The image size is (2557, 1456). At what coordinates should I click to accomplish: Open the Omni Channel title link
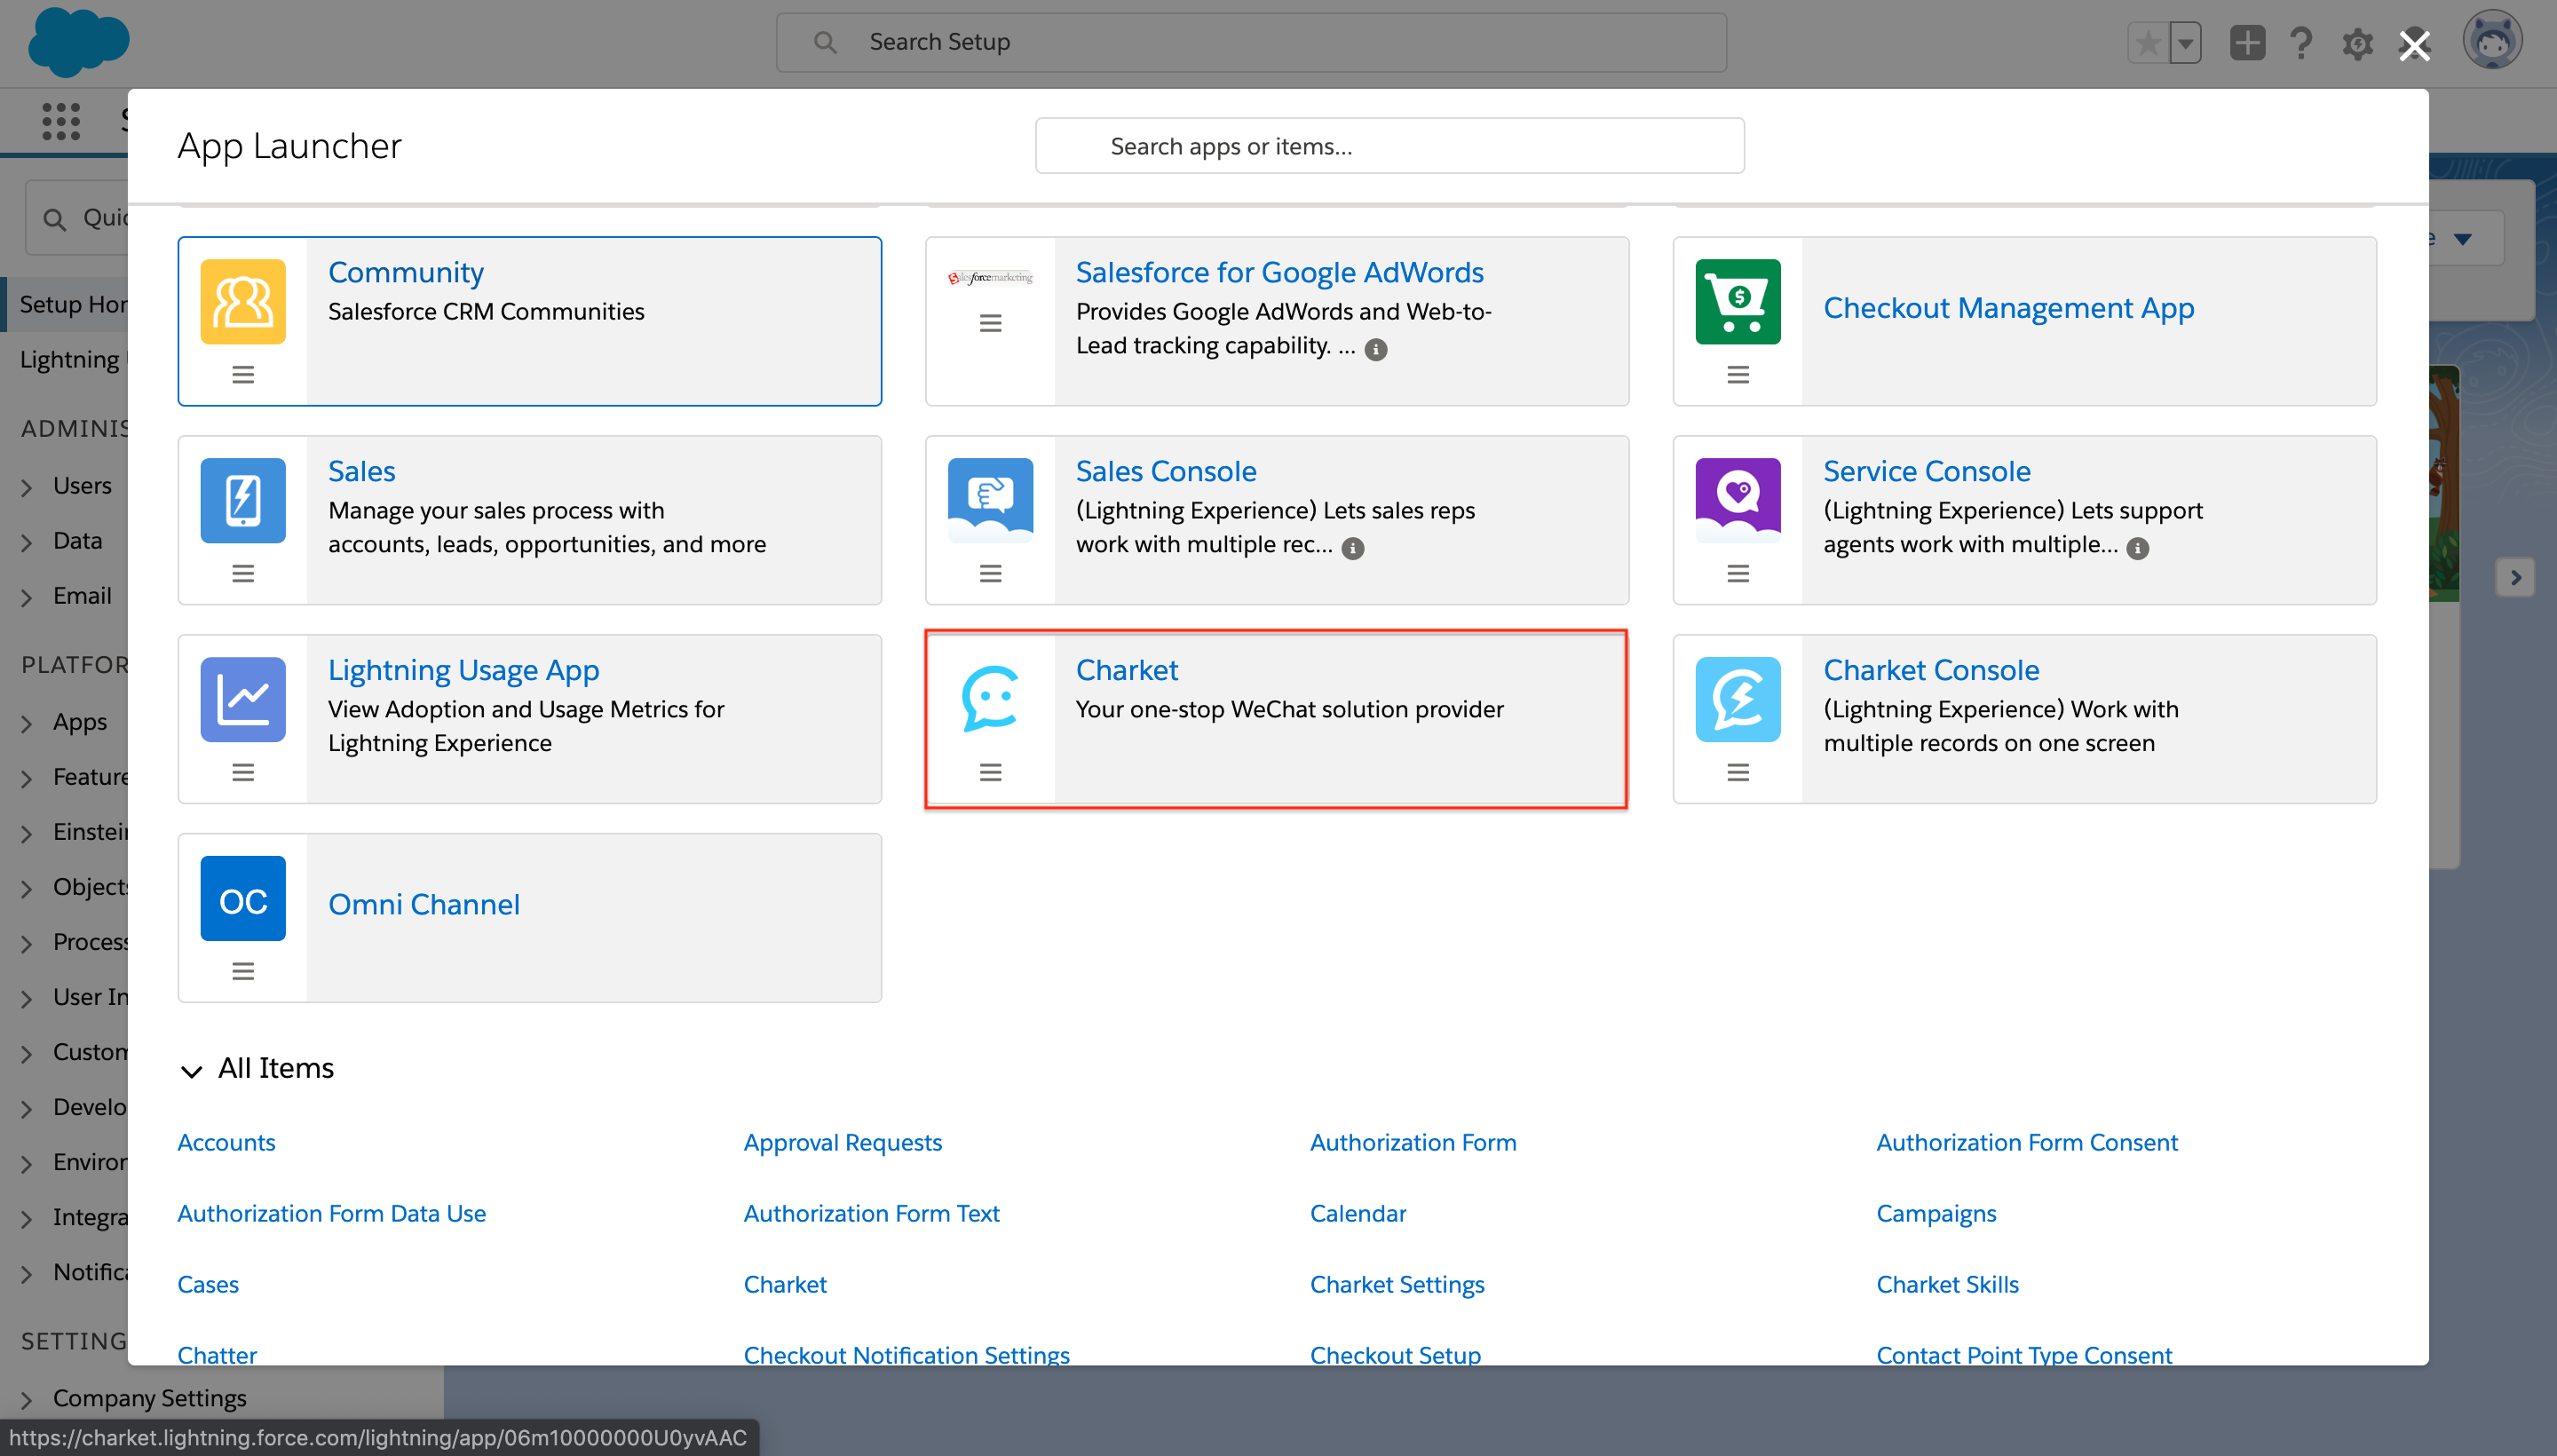click(x=423, y=904)
